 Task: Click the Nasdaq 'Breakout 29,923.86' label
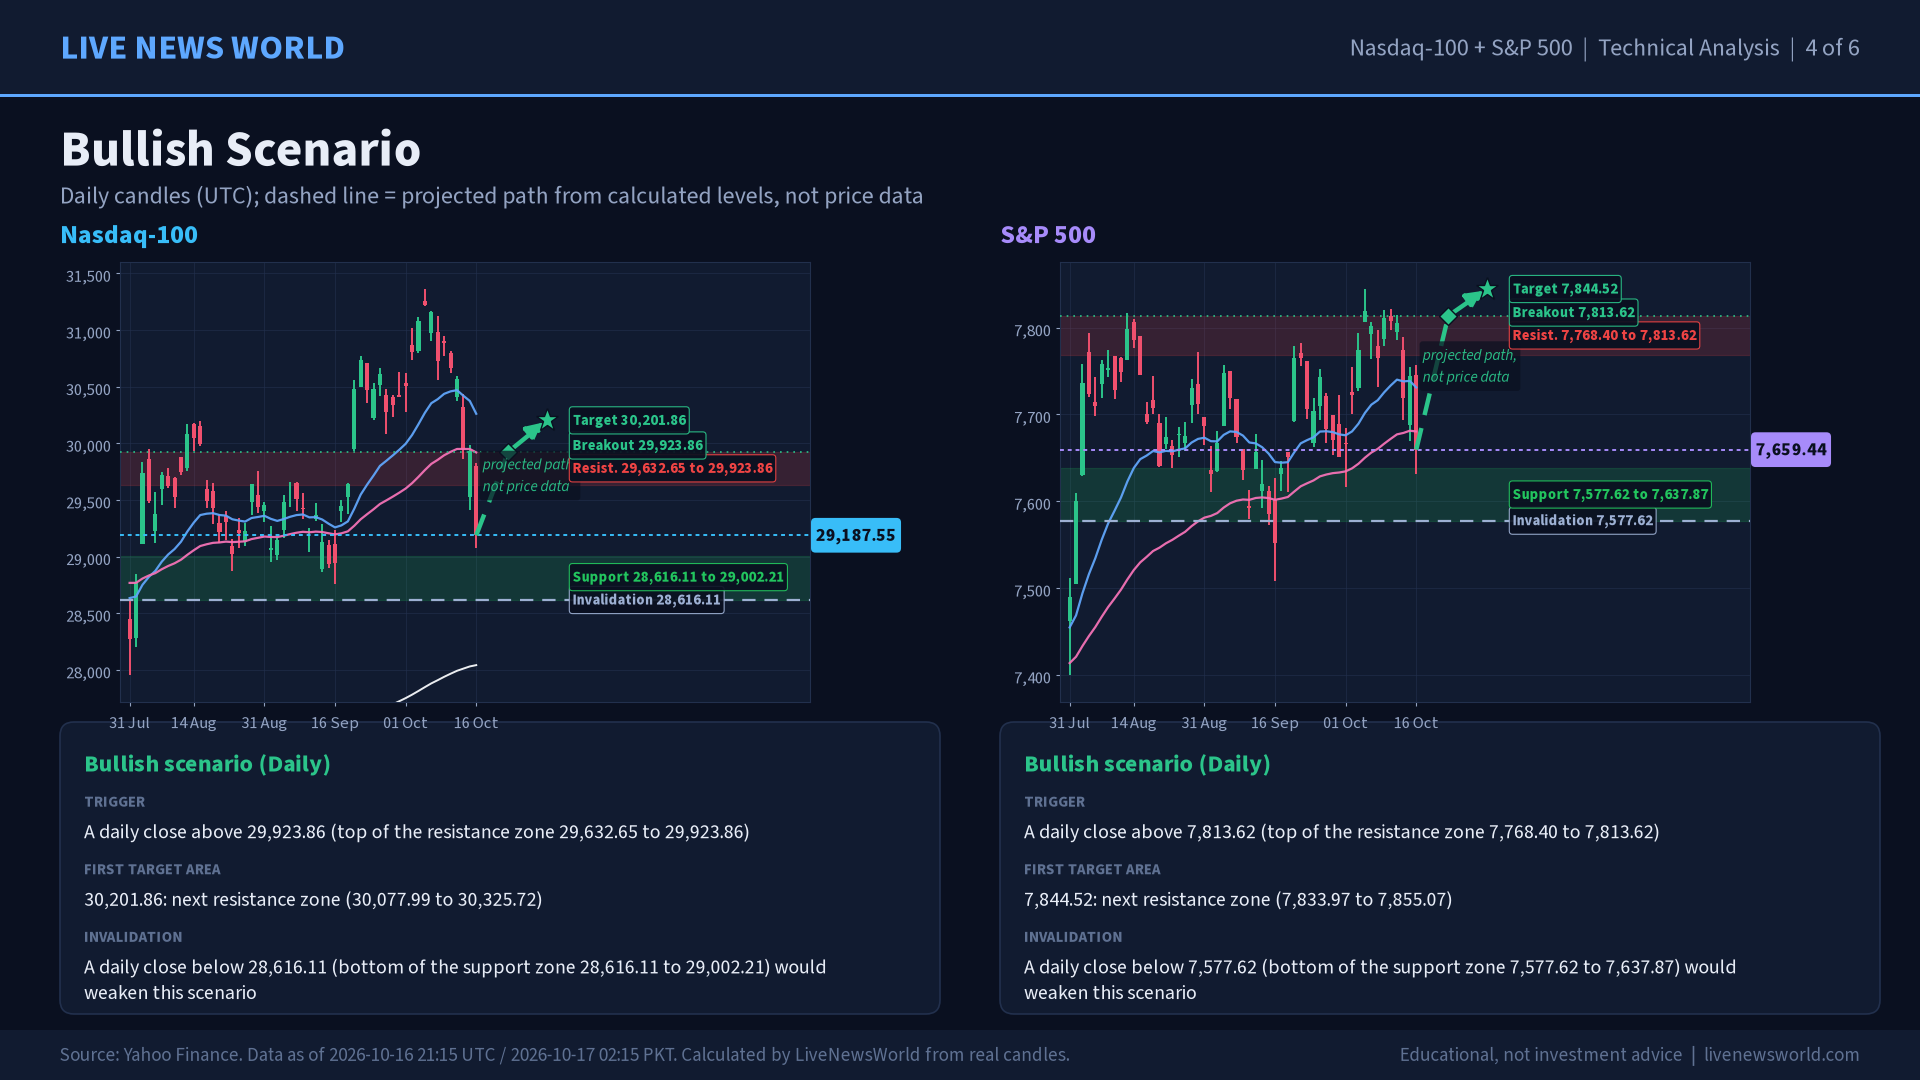click(637, 445)
